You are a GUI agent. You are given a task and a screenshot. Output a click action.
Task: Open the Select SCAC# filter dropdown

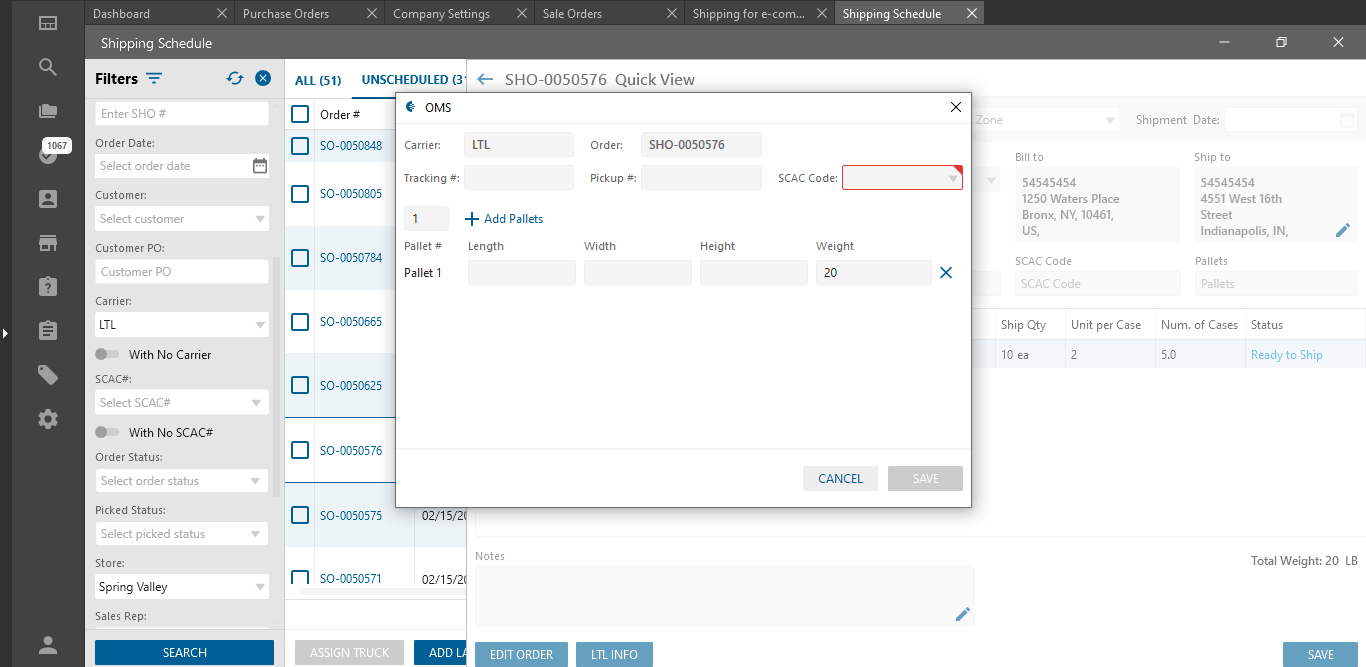pyautogui.click(x=182, y=403)
